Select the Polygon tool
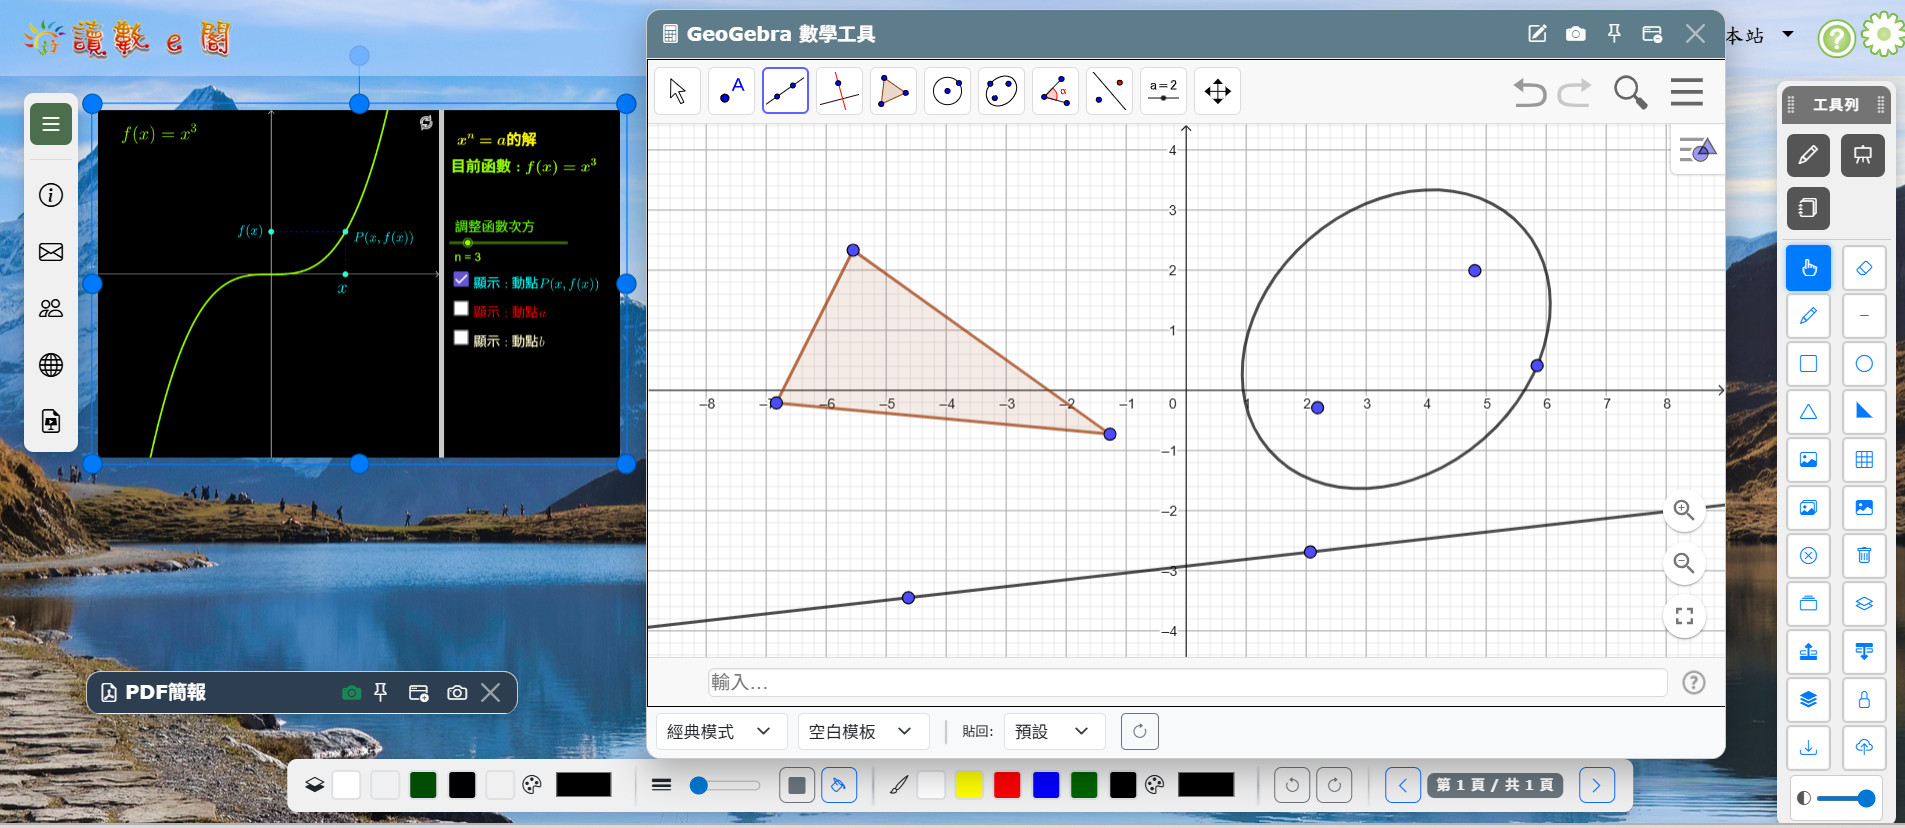 (893, 92)
